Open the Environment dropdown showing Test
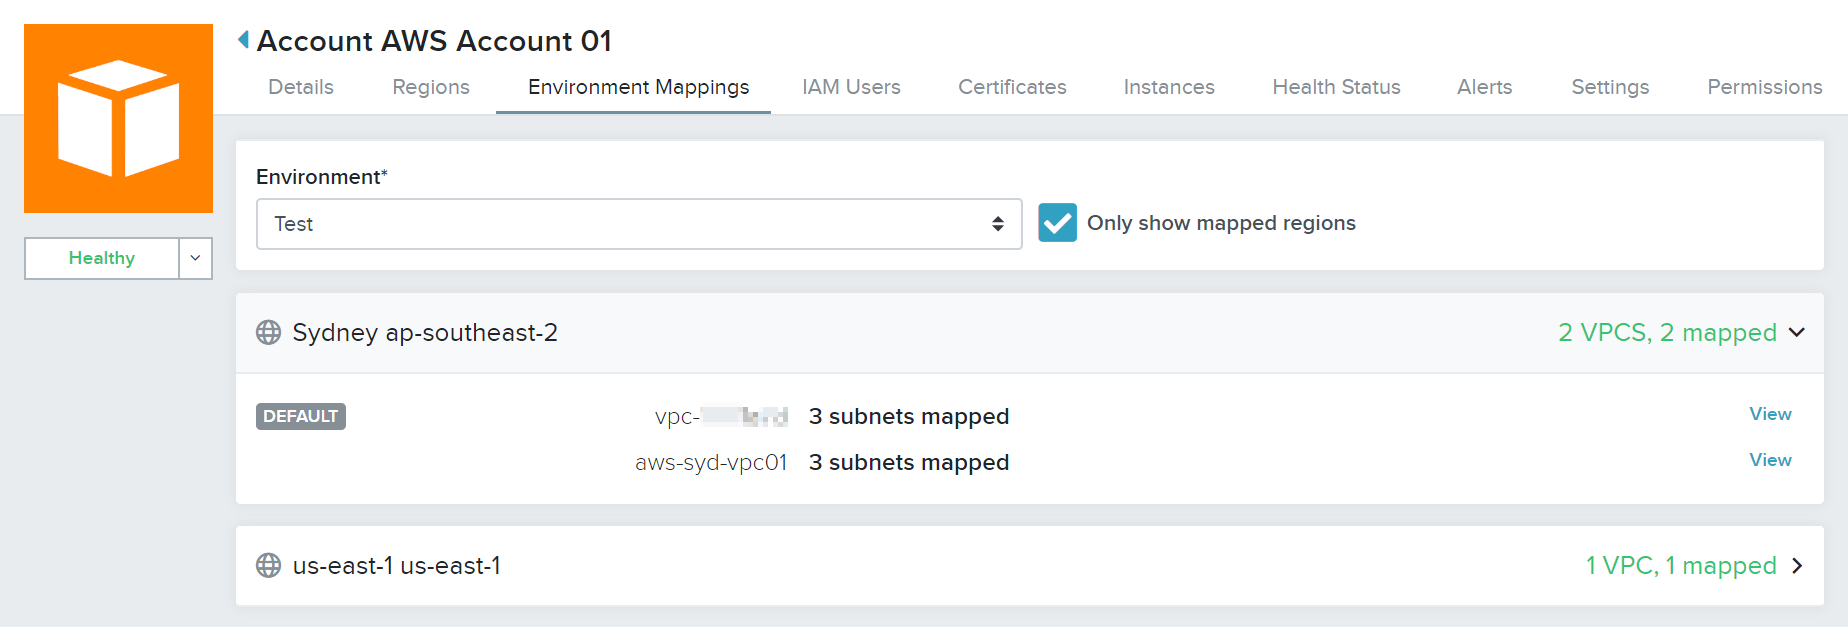 [639, 224]
